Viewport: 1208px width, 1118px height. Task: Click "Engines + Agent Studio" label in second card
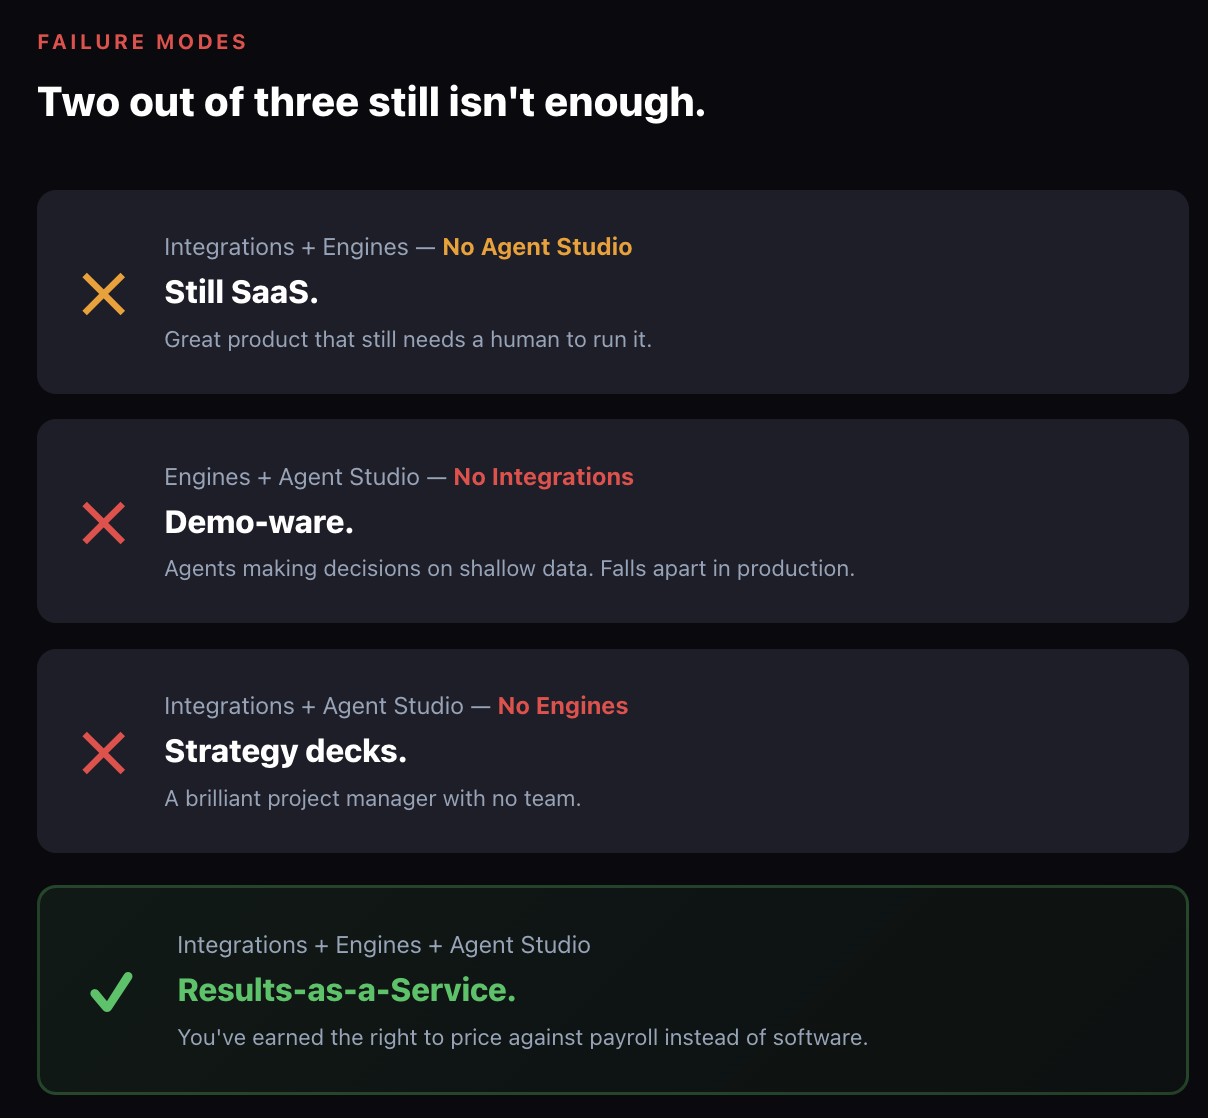coord(291,477)
